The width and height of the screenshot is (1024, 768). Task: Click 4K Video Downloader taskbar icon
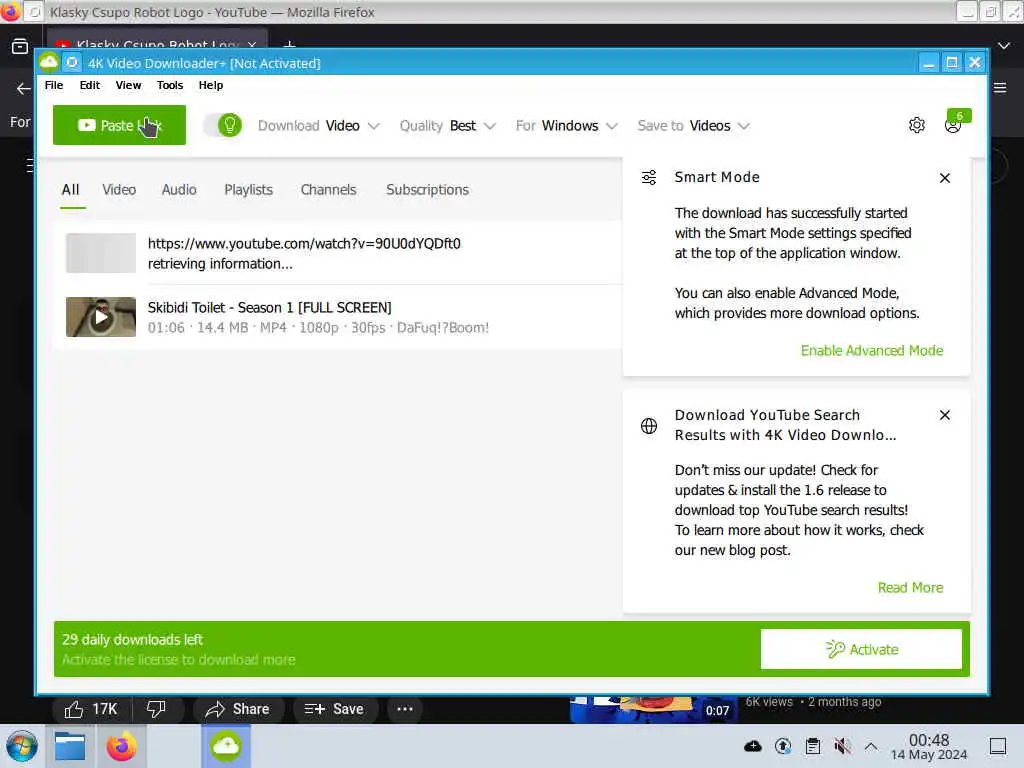click(x=226, y=746)
